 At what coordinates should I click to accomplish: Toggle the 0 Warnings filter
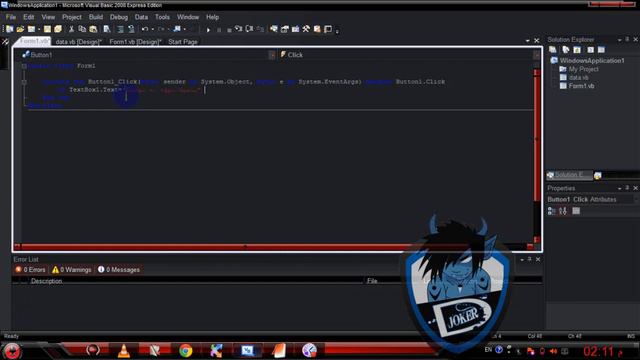pyautogui.click(x=72, y=270)
